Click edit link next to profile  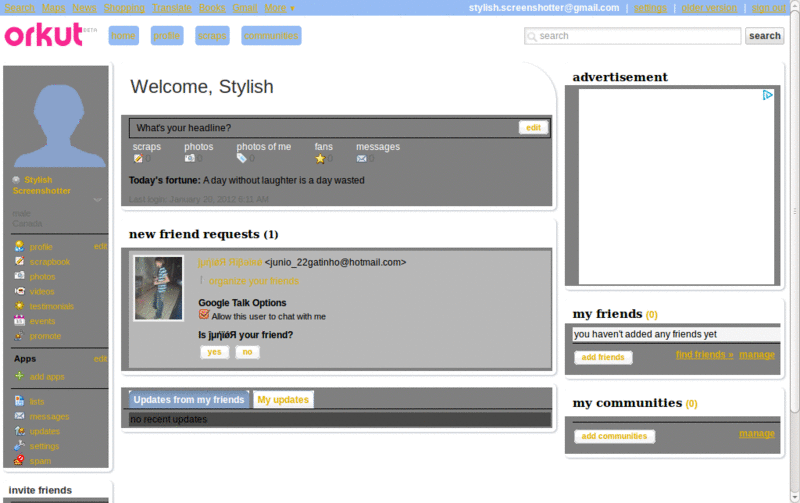point(100,246)
